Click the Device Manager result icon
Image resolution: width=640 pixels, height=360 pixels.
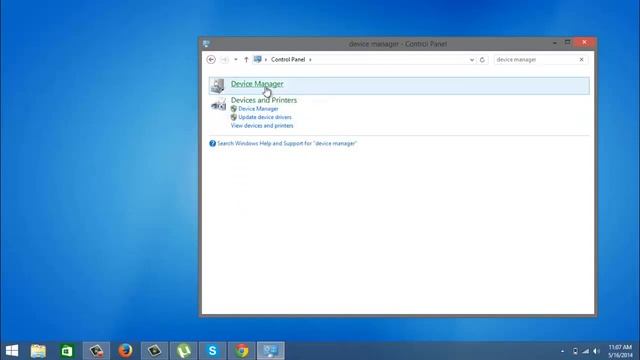click(x=218, y=86)
